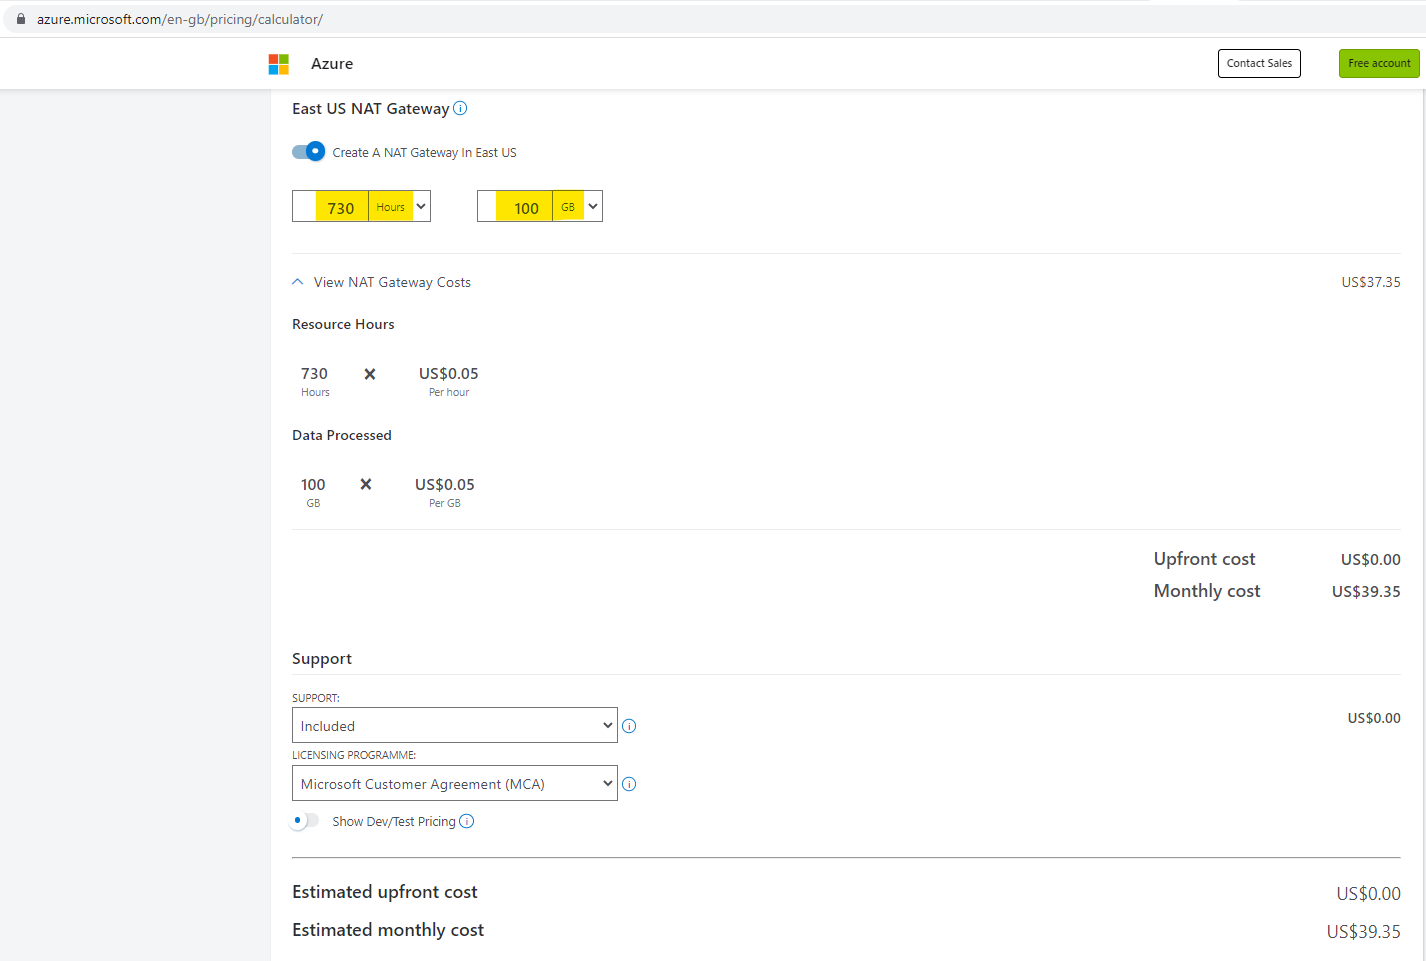This screenshot has width=1426, height=961.
Task: Click the 730 hours input field
Action: 331,206
